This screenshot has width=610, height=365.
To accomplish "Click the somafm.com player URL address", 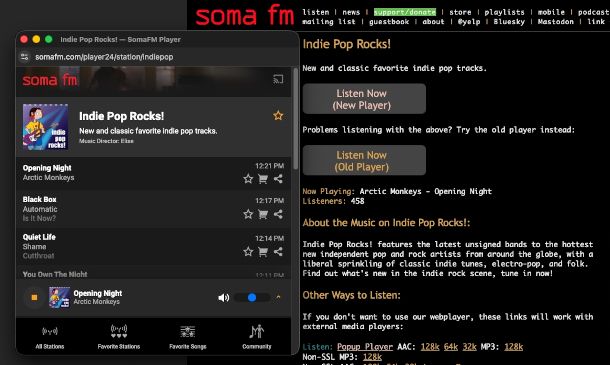I will (104, 57).
